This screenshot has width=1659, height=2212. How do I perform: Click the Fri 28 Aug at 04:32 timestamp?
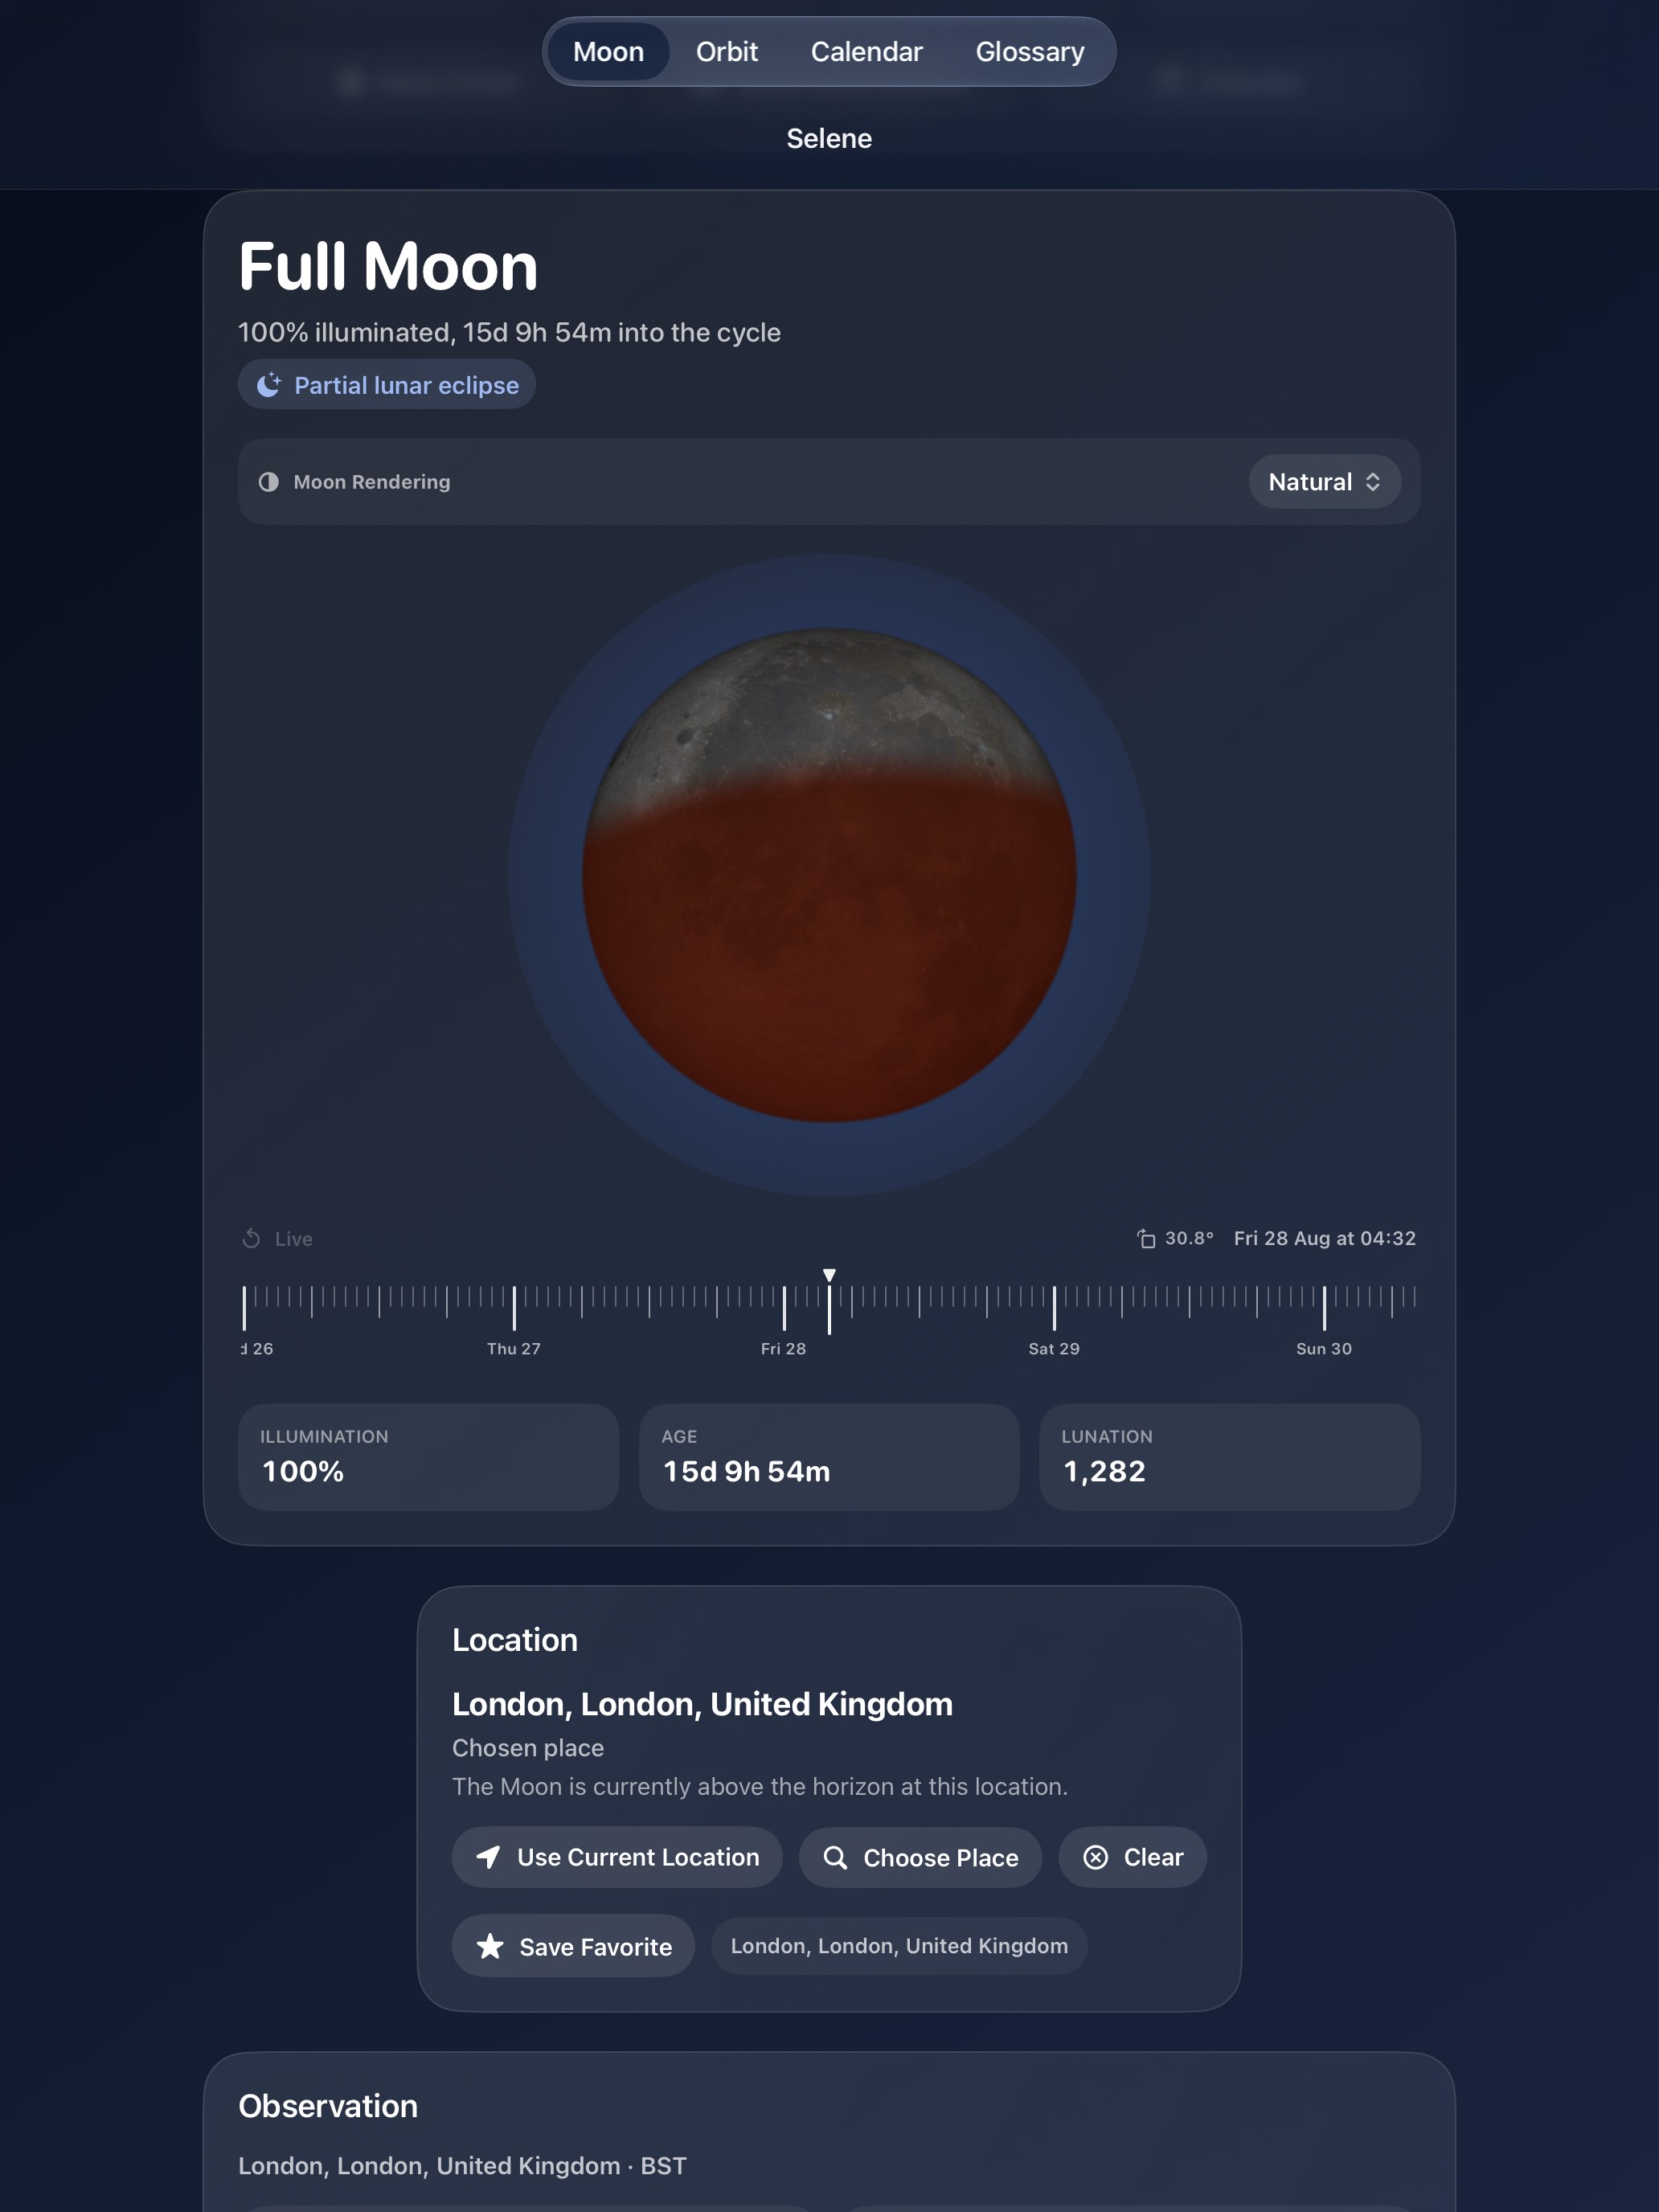(x=1324, y=1238)
